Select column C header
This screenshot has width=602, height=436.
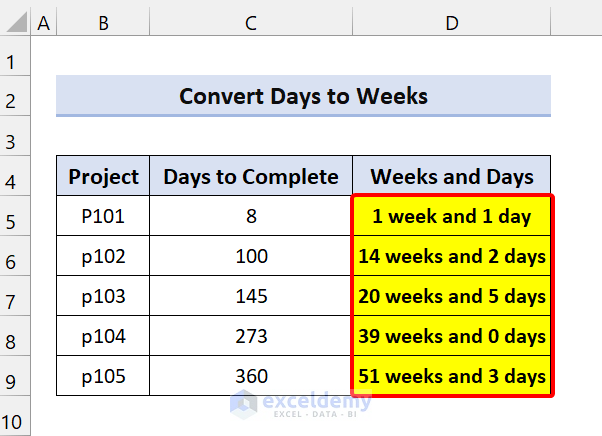[251, 22]
